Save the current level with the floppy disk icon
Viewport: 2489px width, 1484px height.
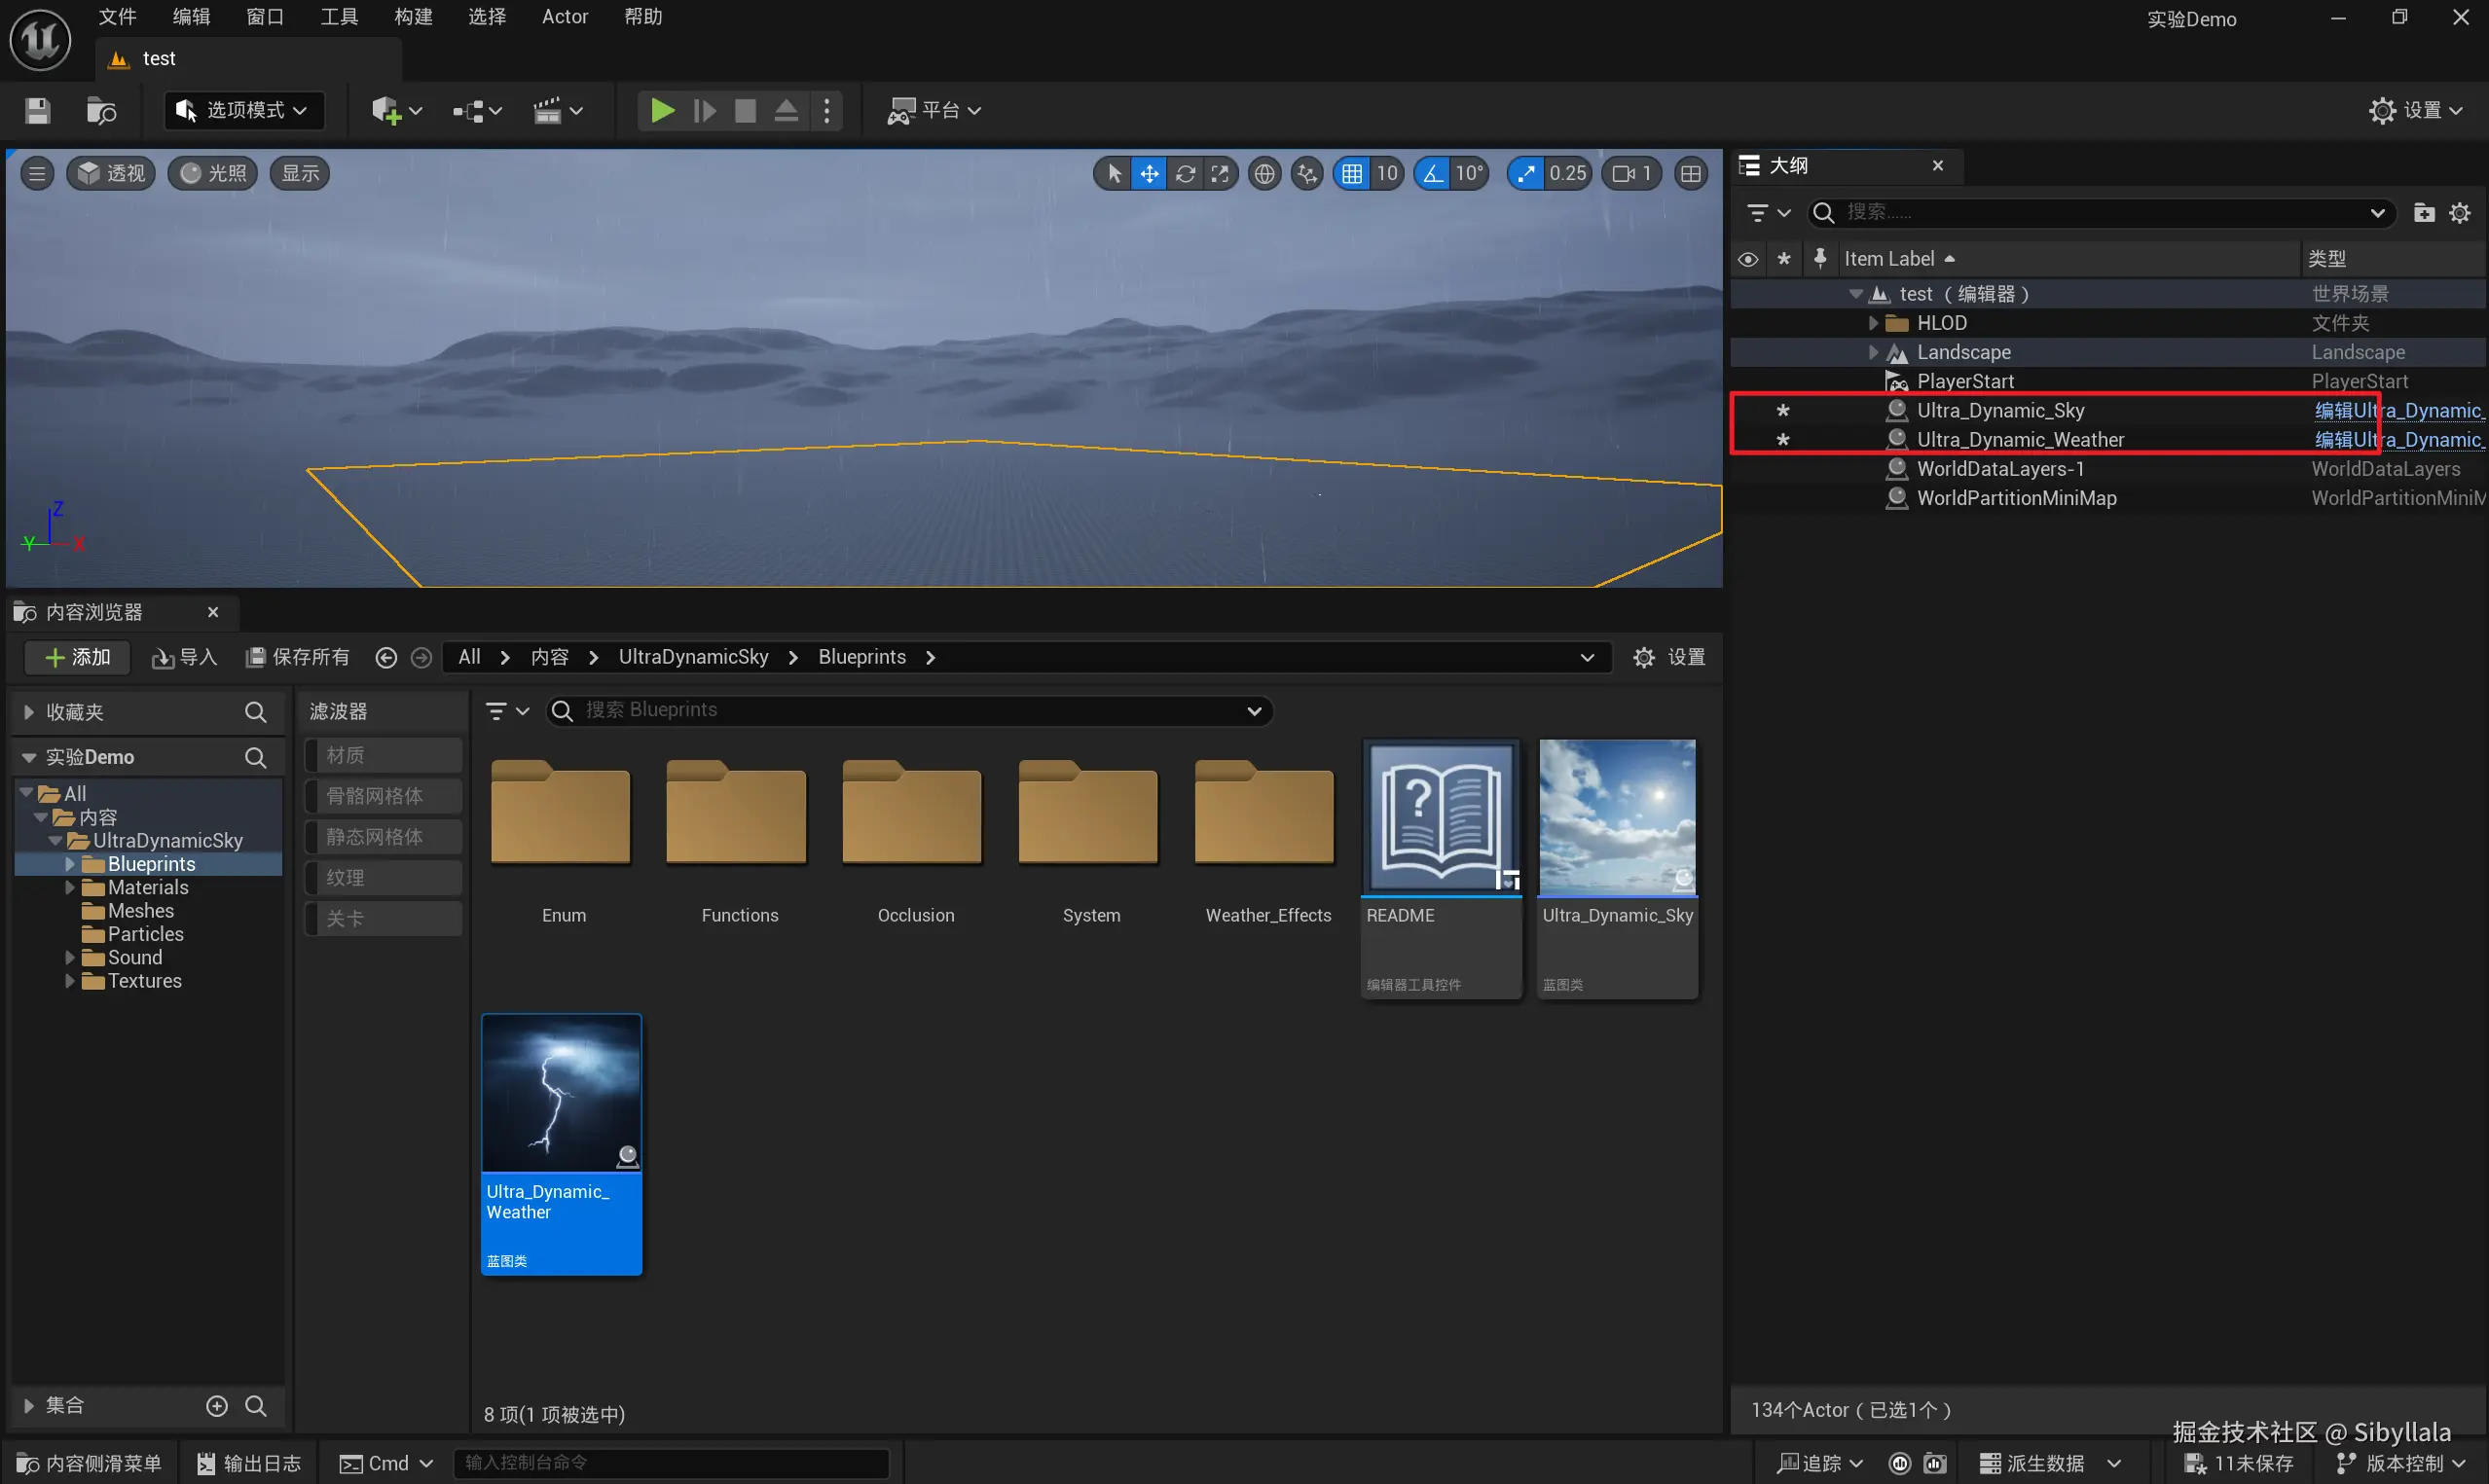37,110
